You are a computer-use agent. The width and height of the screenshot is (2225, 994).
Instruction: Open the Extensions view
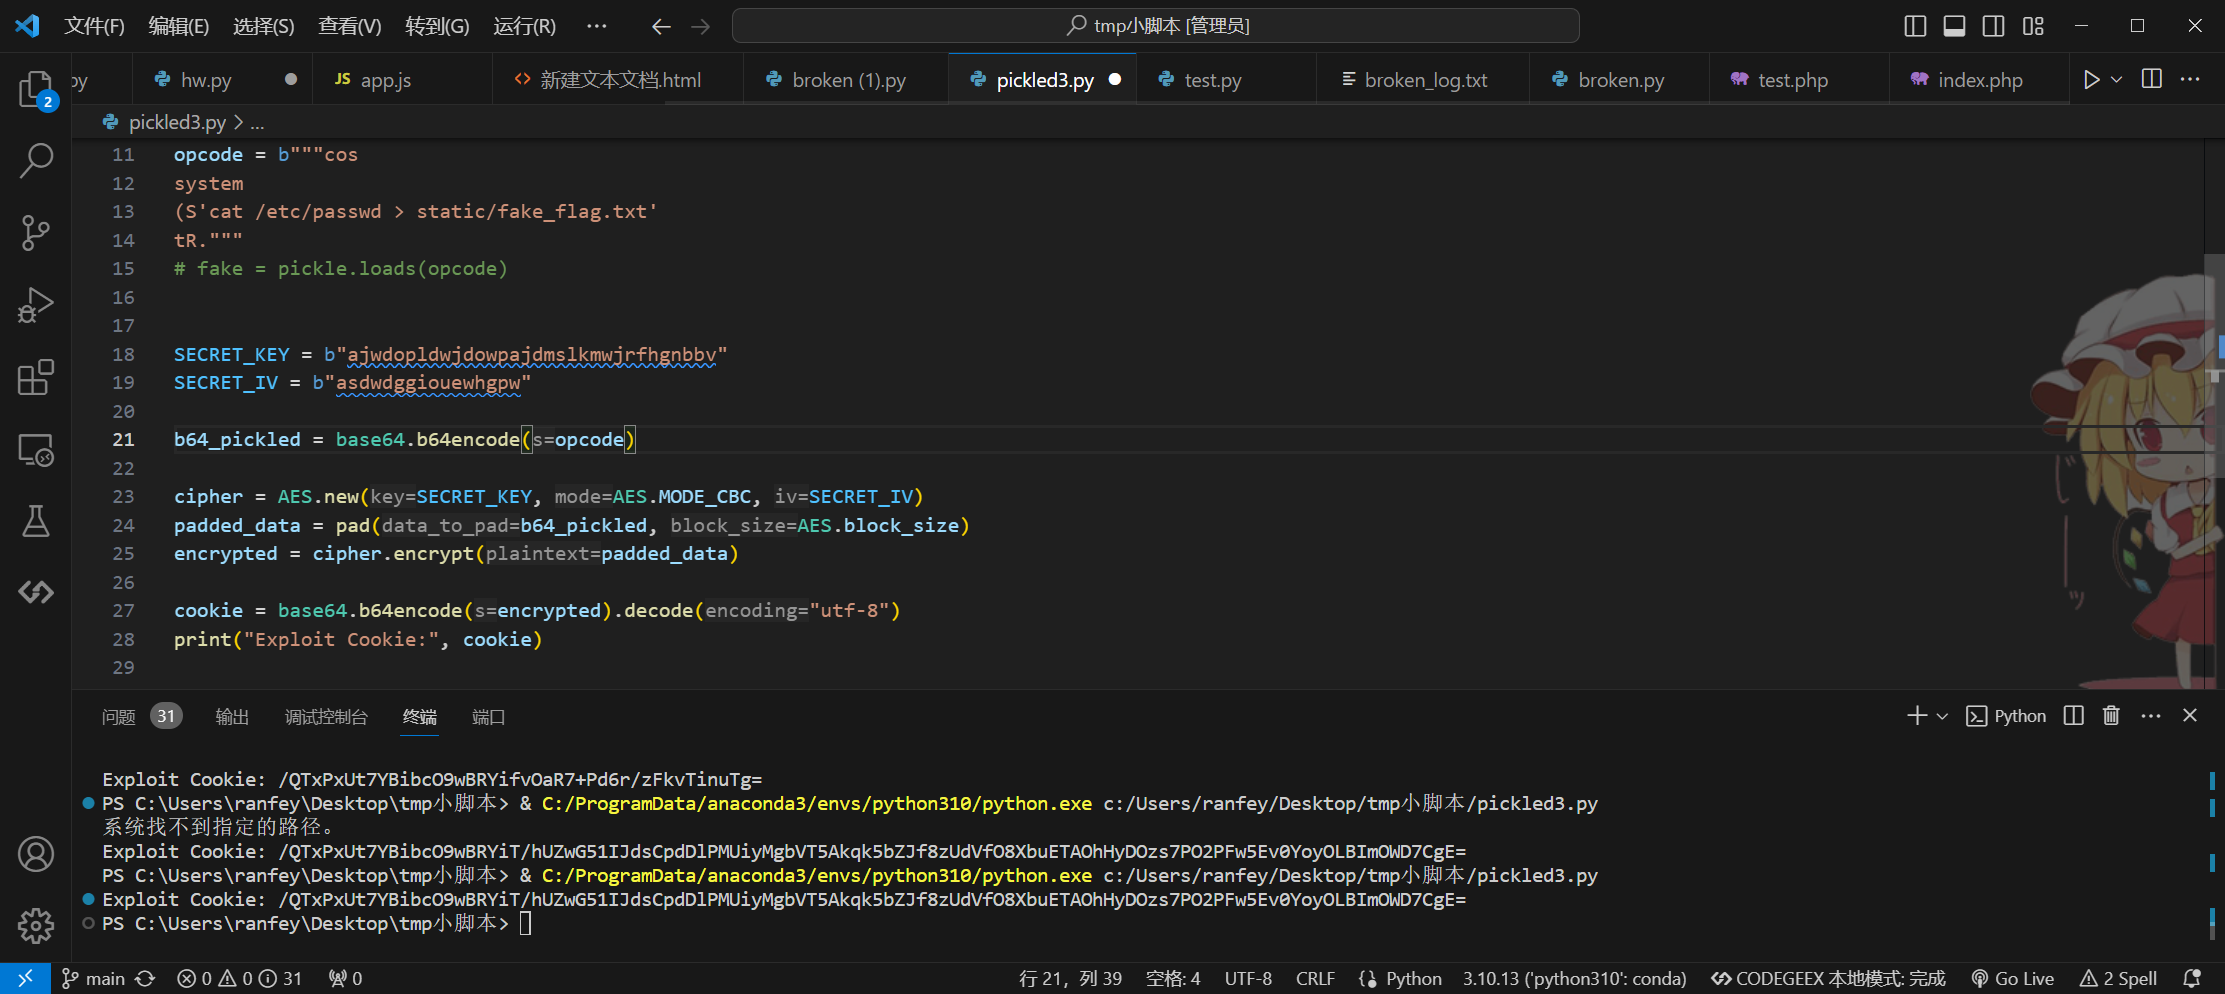click(36, 377)
